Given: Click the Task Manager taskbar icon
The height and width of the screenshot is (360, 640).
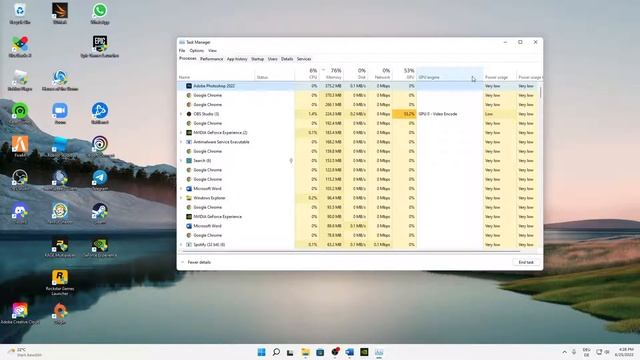Looking at the screenshot, I should [x=379, y=352].
